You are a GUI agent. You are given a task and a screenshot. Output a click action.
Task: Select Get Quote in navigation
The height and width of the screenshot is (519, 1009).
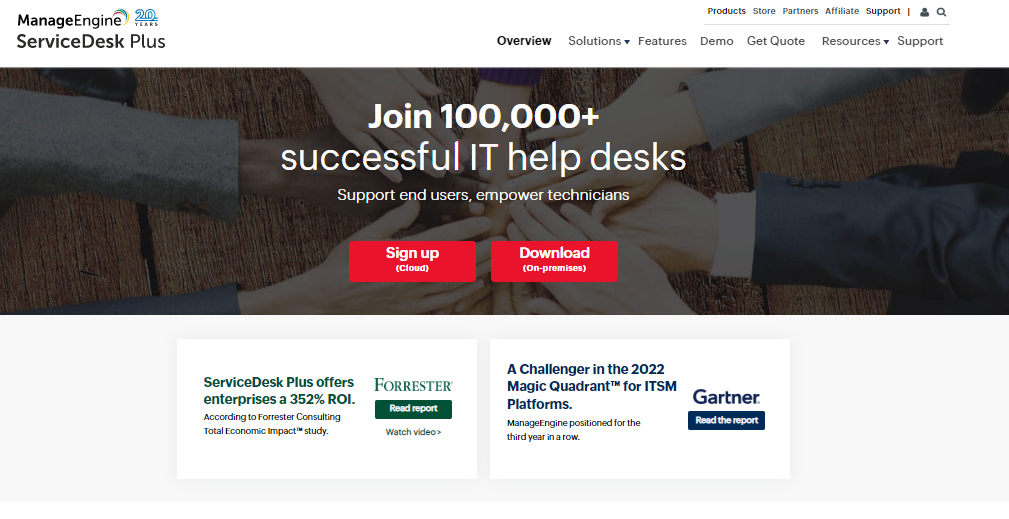[x=775, y=41]
